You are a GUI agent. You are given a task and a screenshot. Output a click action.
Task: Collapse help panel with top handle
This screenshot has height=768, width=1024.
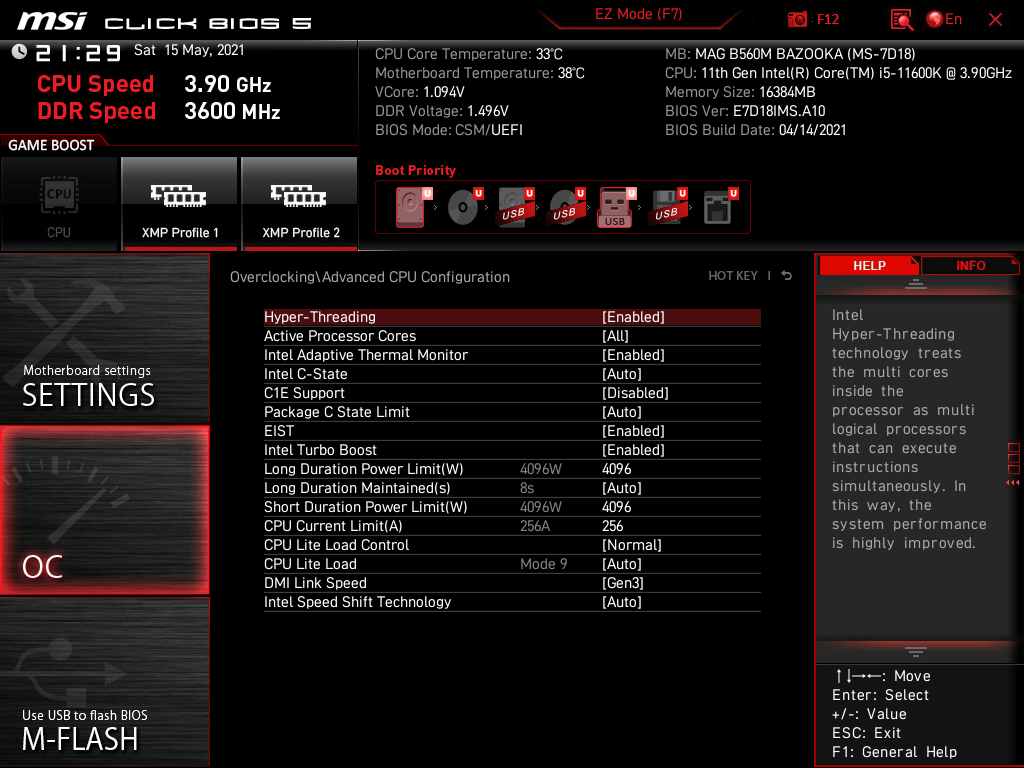pos(916,283)
